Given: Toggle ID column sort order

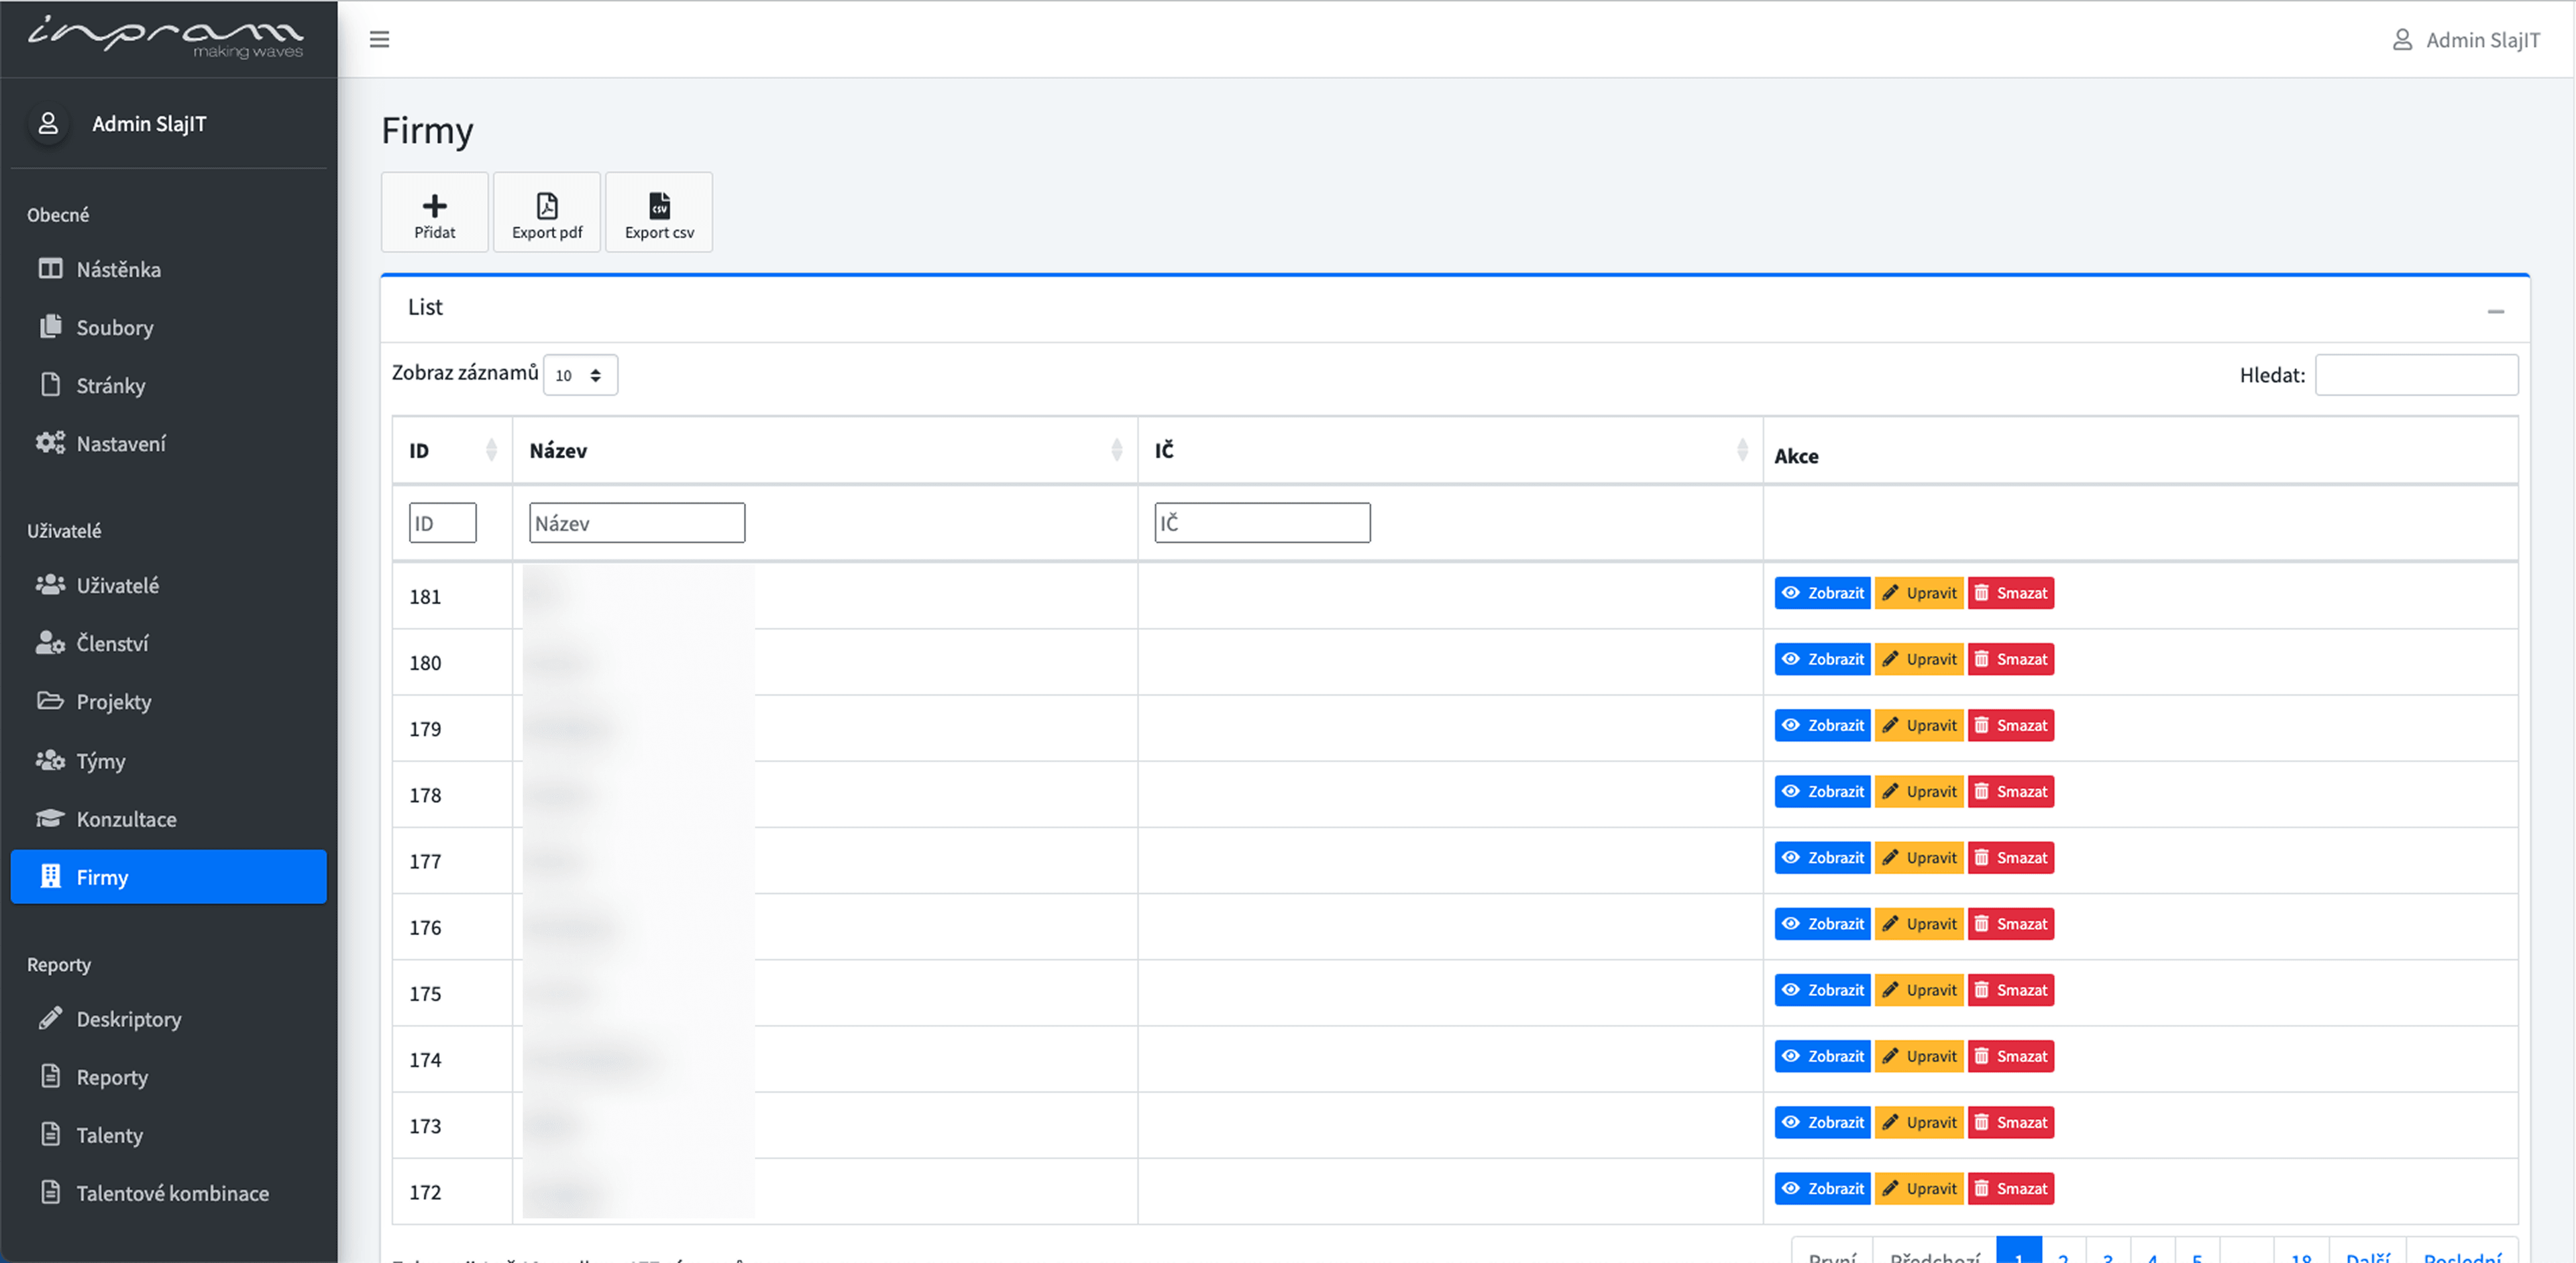Looking at the screenshot, I should pyautogui.click(x=453, y=450).
